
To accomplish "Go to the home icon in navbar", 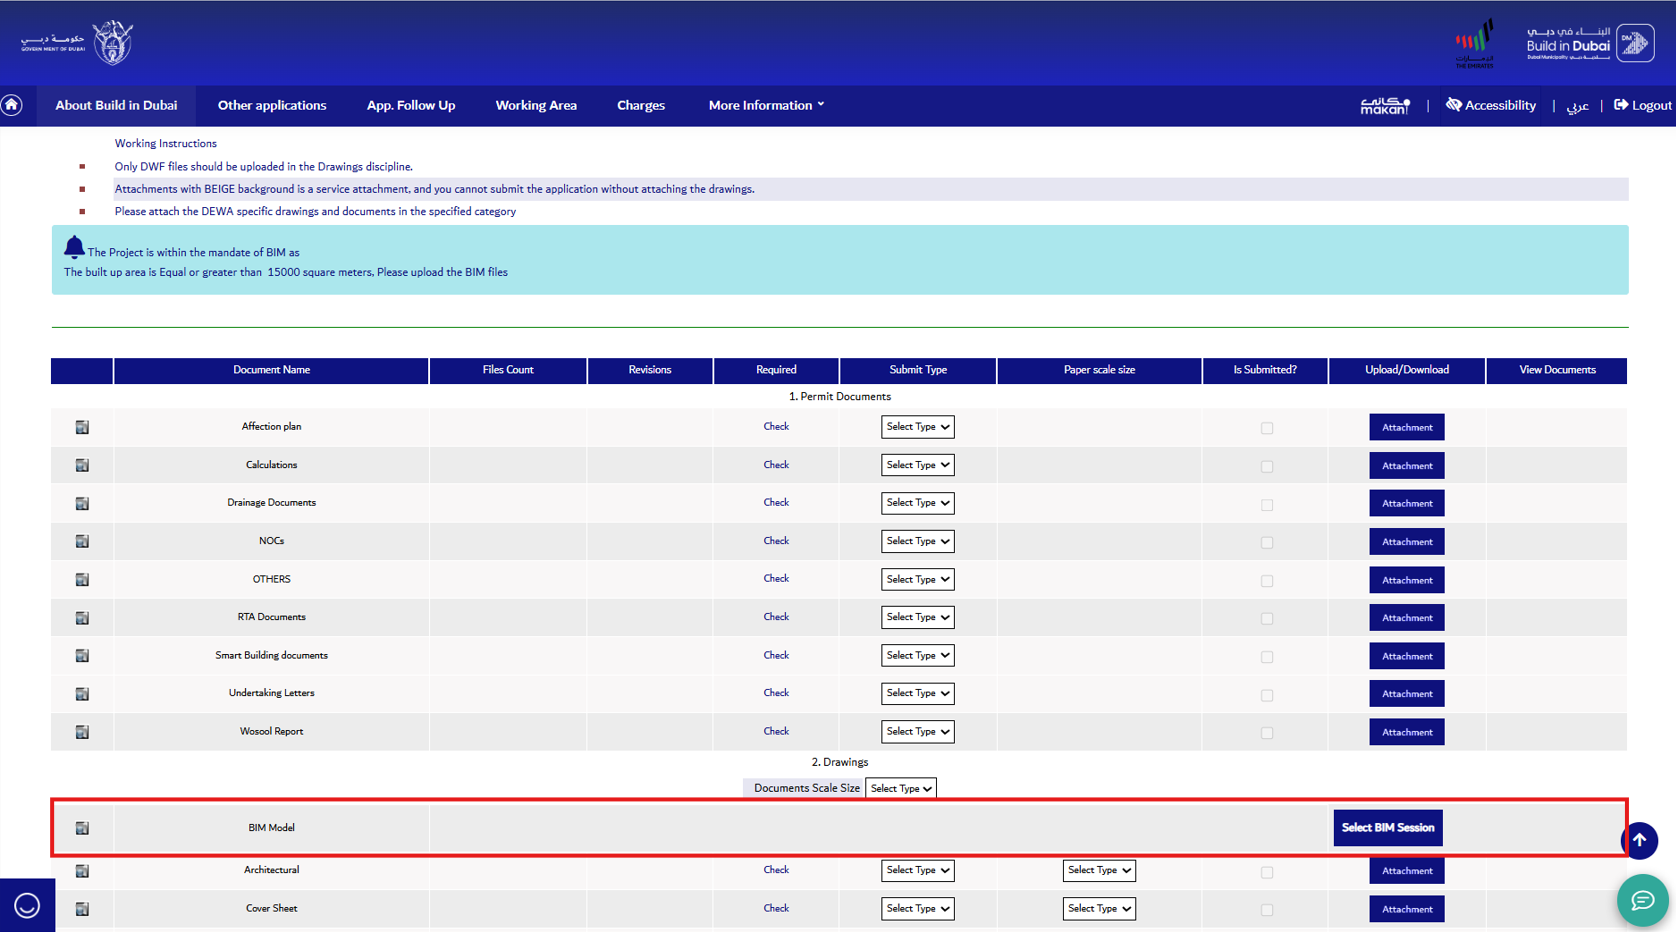I will (x=12, y=105).
